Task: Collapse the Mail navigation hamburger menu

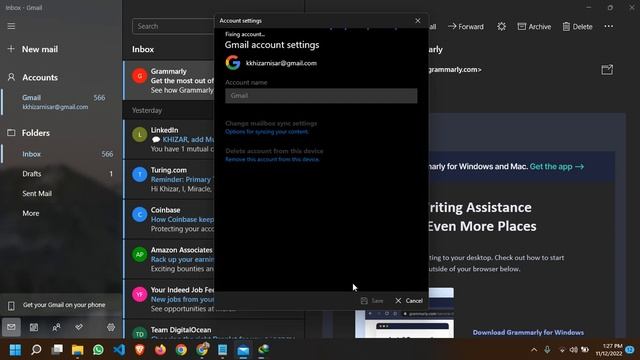Action: 11,26
